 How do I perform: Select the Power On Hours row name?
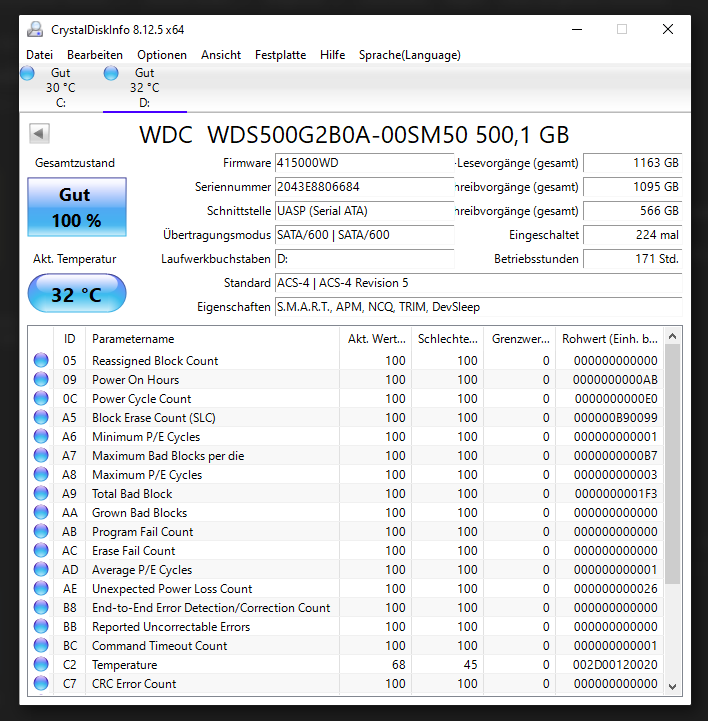[135, 379]
